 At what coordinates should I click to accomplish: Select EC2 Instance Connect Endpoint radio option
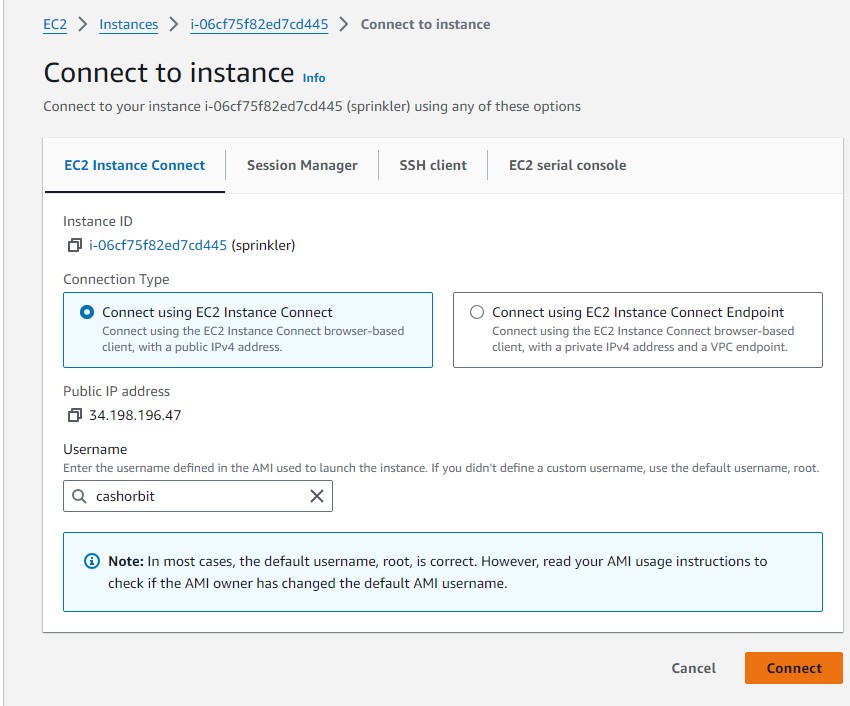pyautogui.click(x=477, y=312)
